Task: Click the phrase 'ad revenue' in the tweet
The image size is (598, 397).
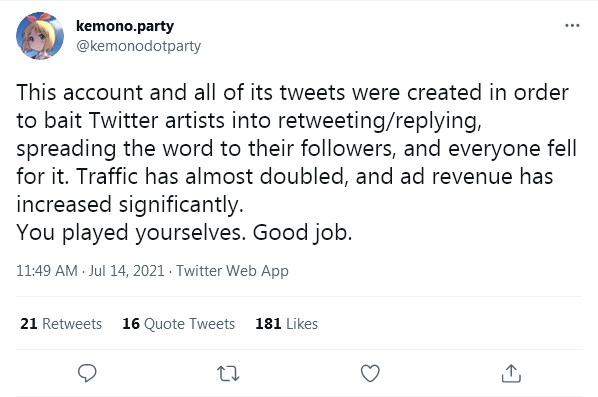Action: click(x=457, y=177)
